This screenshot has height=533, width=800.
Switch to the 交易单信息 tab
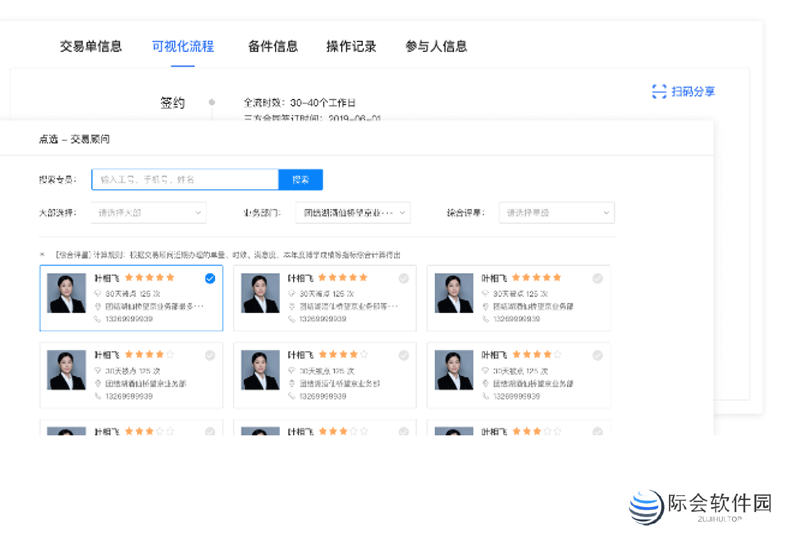pos(91,46)
